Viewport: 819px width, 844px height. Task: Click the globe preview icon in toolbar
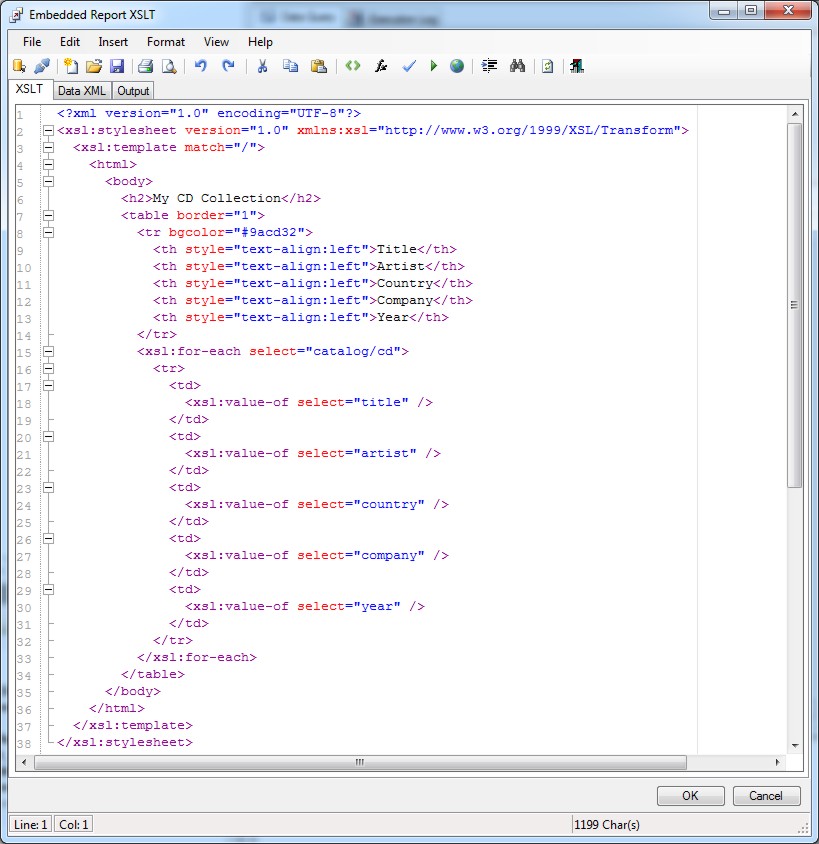click(x=457, y=66)
